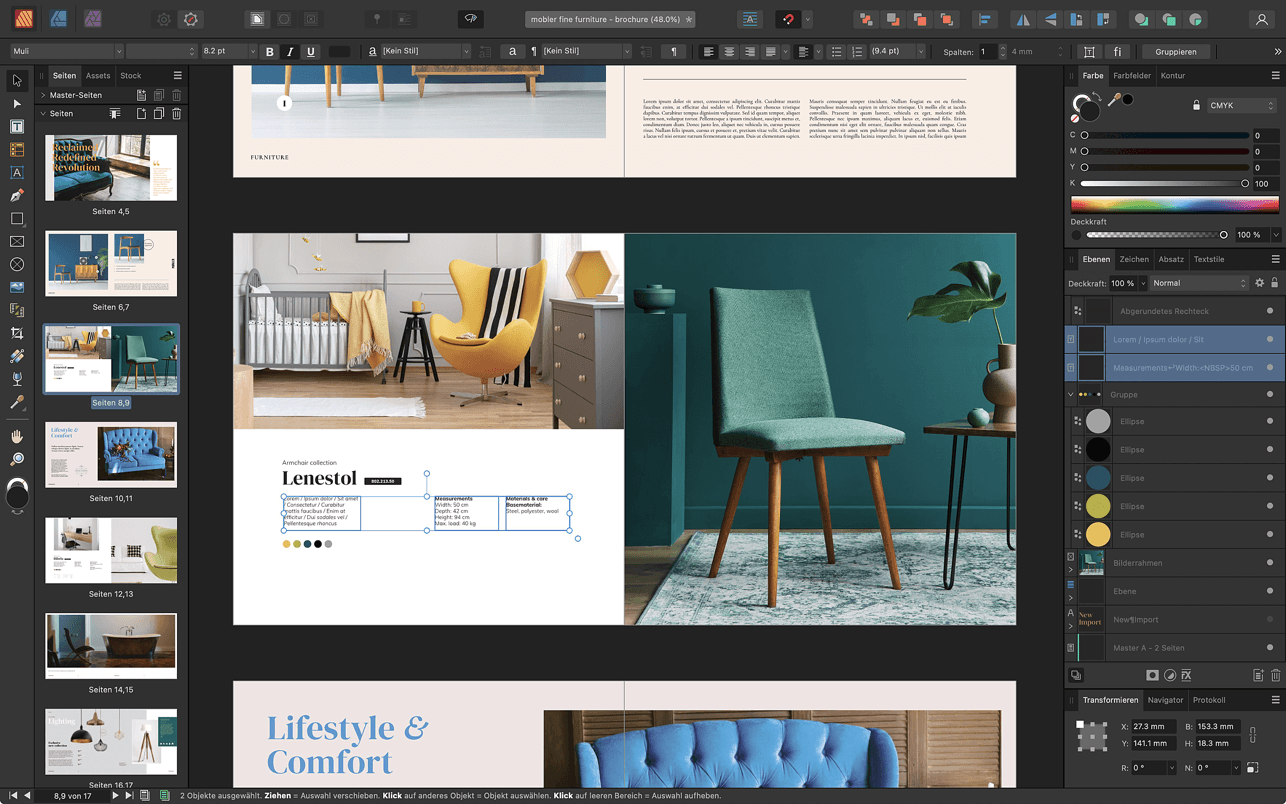Open the Seiten 10,11 spread thumbnail
The height and width of the screenshot is (804, 1286).
pyautogui.click(x=111, y=453)
